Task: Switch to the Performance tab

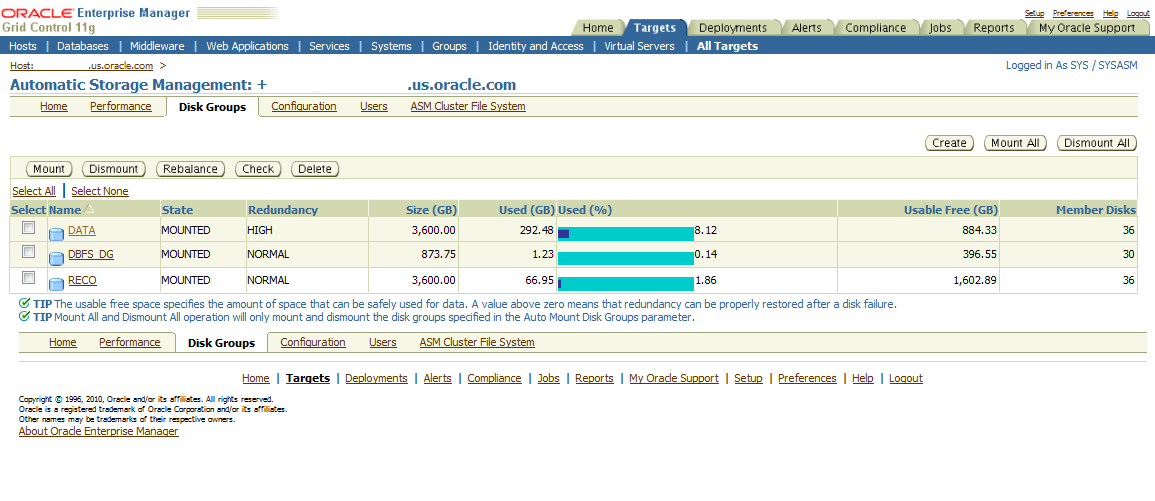Action: point(120,106)
